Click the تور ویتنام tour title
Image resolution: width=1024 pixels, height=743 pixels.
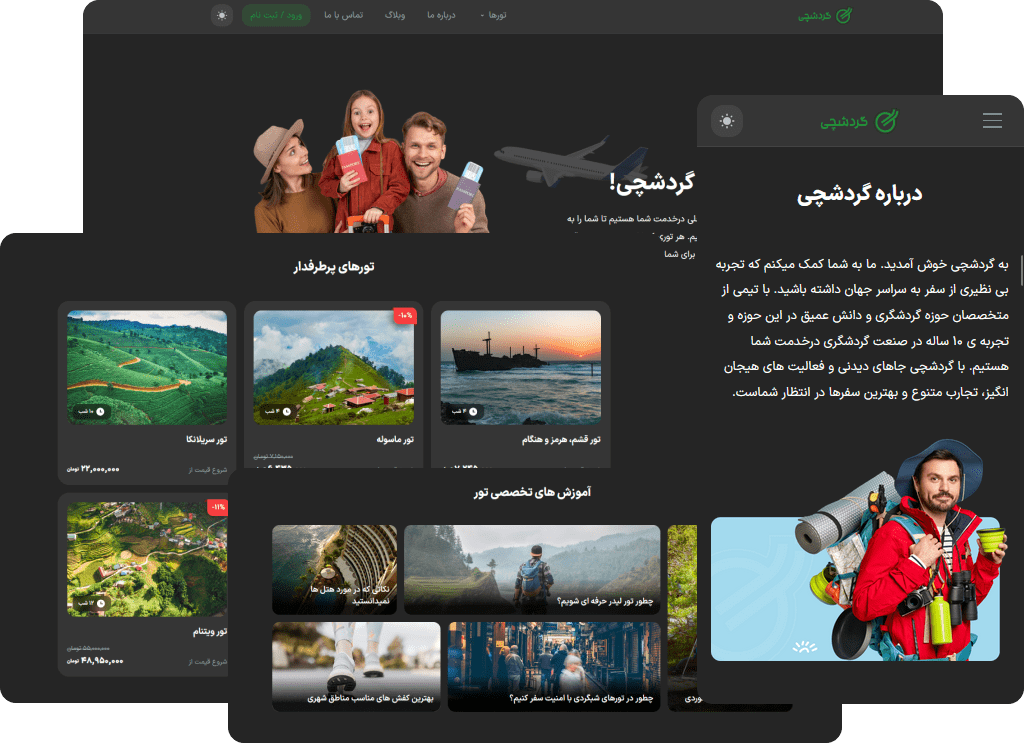(x=208, y=632)
